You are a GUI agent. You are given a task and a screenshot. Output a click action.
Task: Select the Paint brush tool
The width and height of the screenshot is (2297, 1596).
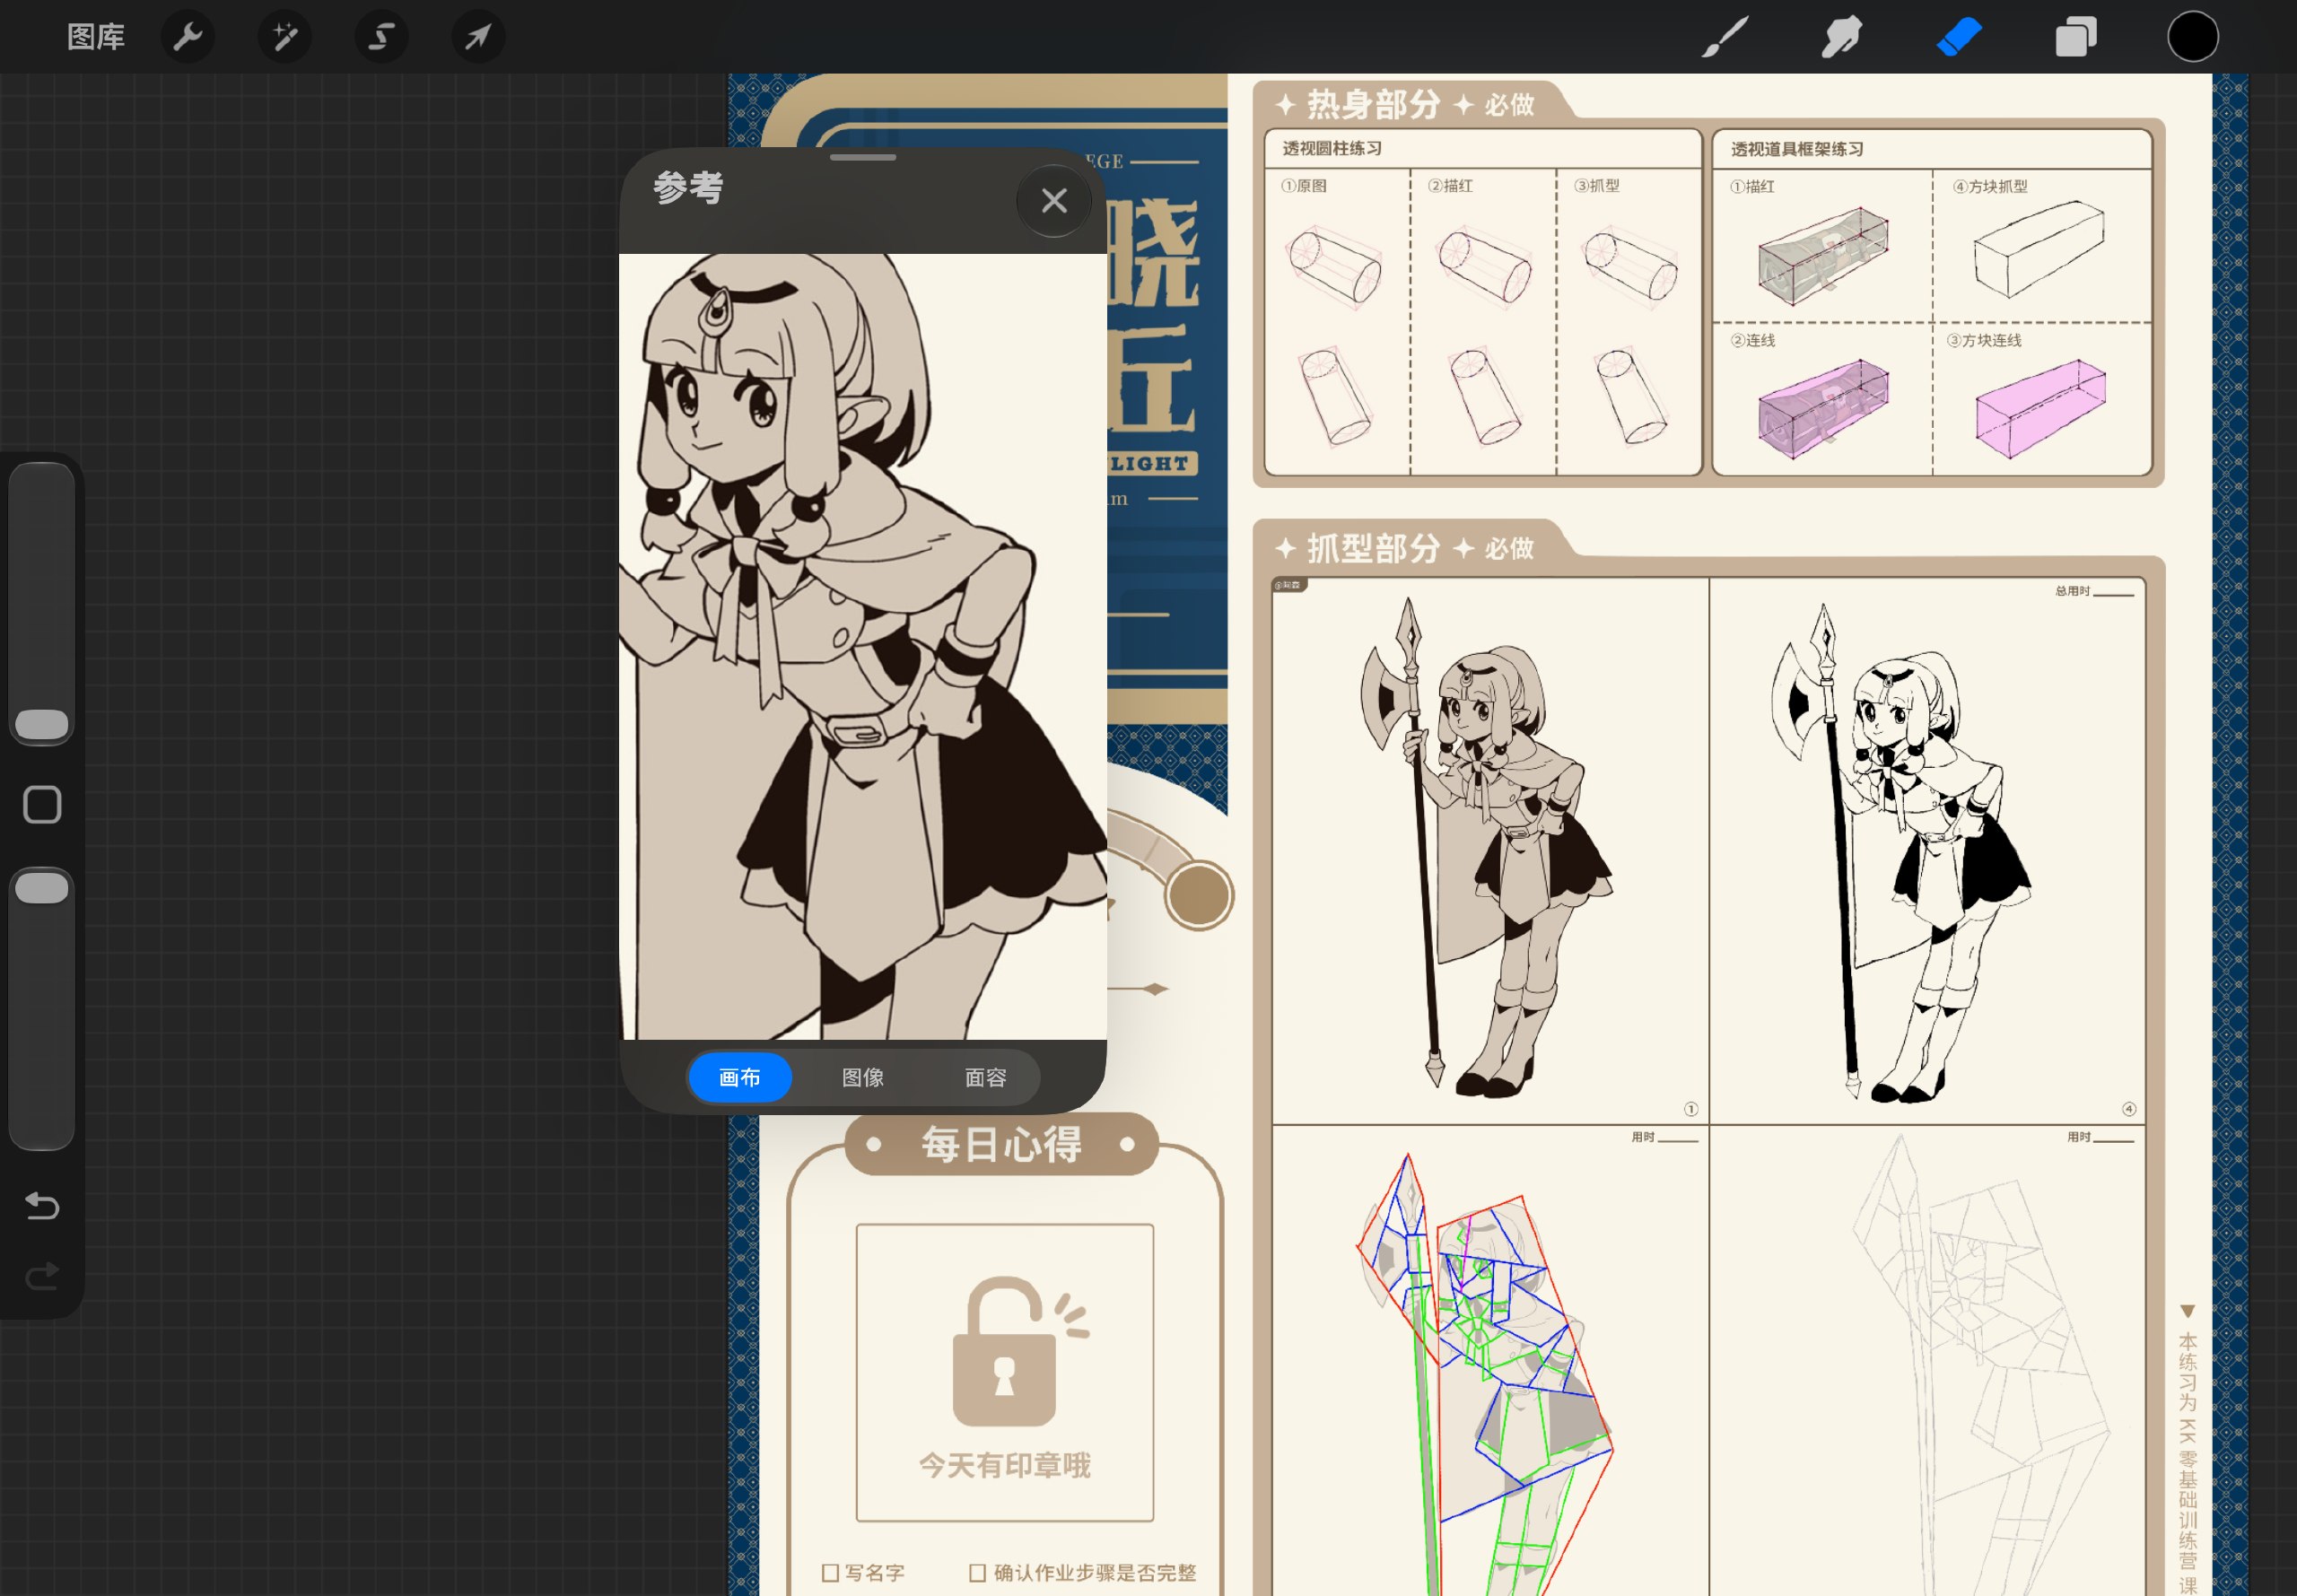(1725, 37)
